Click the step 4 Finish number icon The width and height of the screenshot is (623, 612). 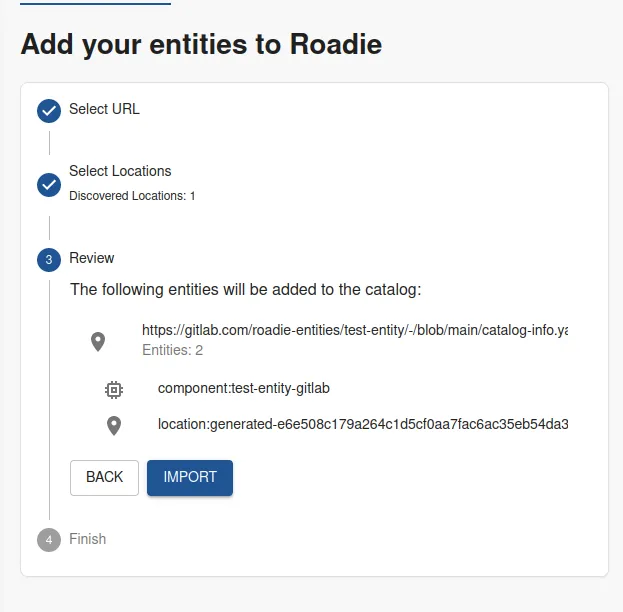[49, 540]
